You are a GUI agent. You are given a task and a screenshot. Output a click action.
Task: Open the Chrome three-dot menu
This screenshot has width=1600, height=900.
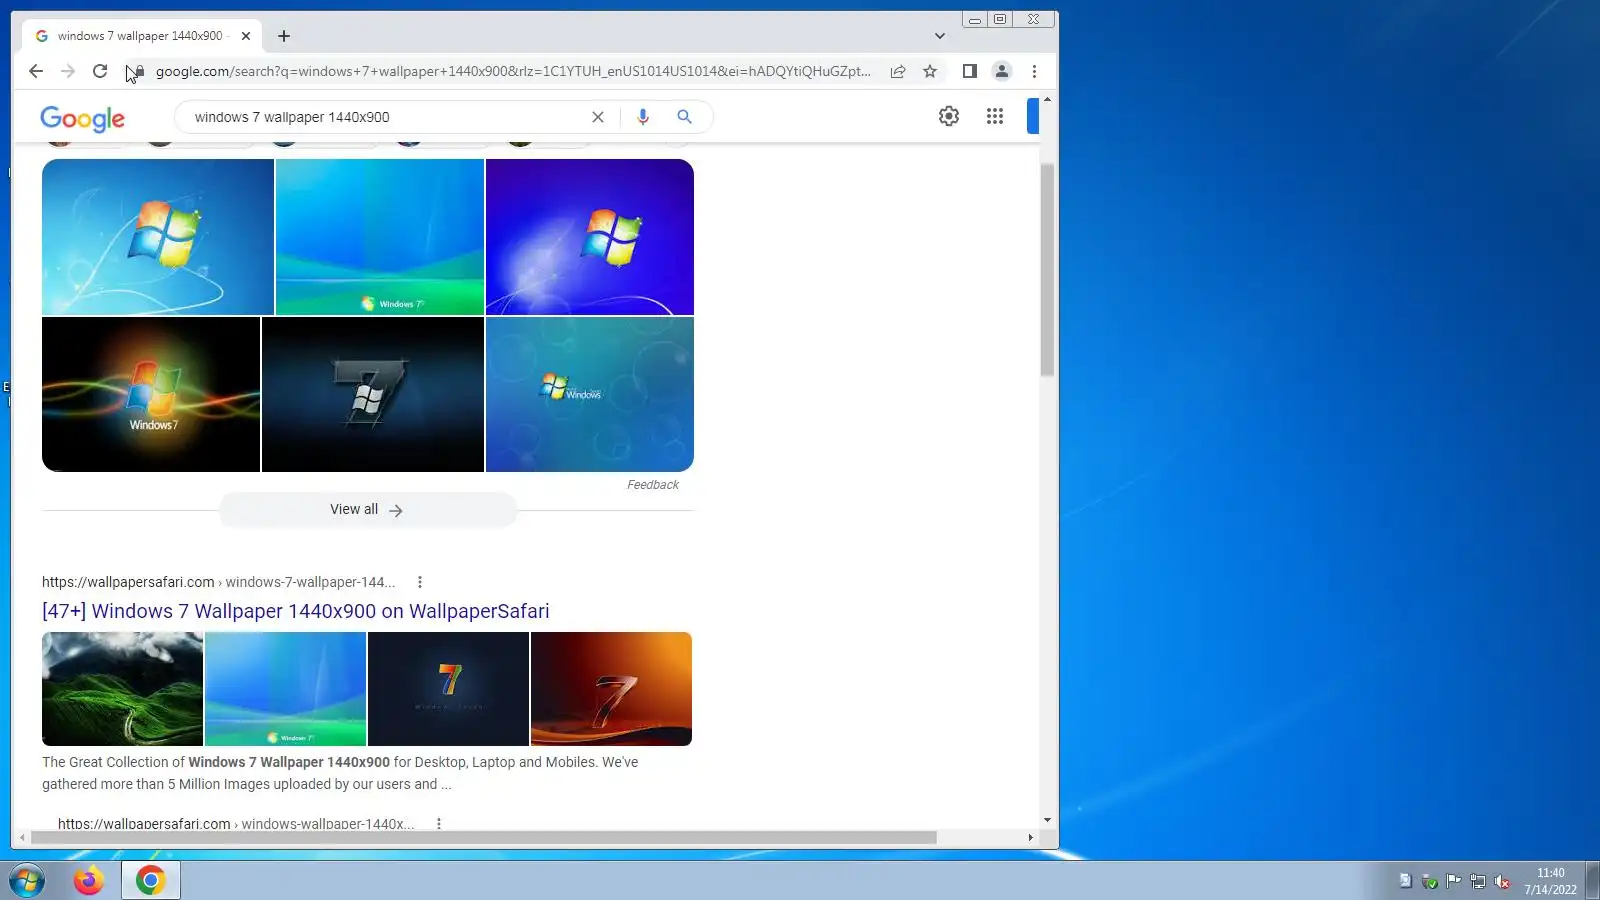pyautogui.click(x=1034, y=71)
